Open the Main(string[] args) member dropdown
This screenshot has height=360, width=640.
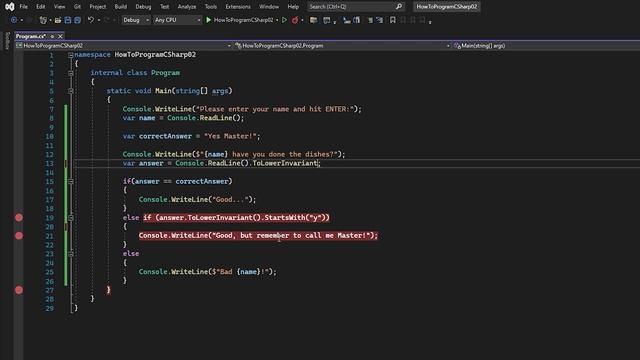[546, 46]
